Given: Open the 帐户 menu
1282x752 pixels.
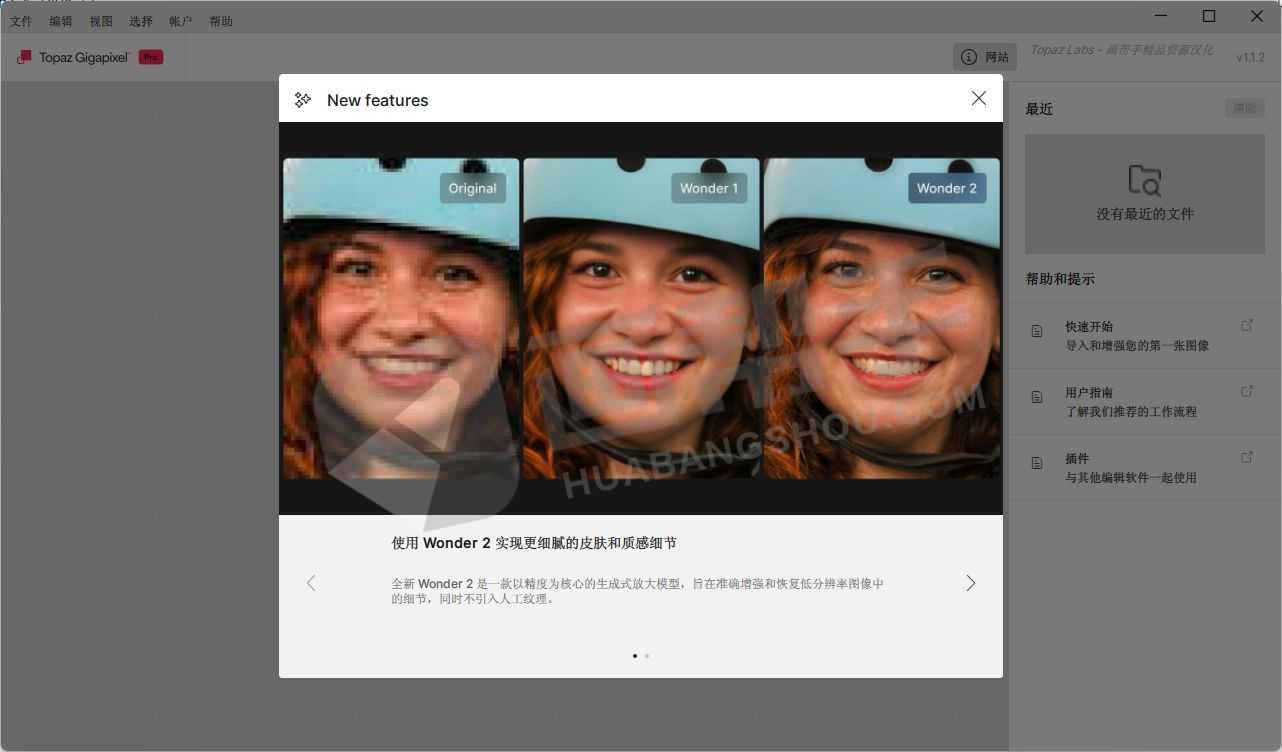Looking at the screenshot, I should coord(181,21).
